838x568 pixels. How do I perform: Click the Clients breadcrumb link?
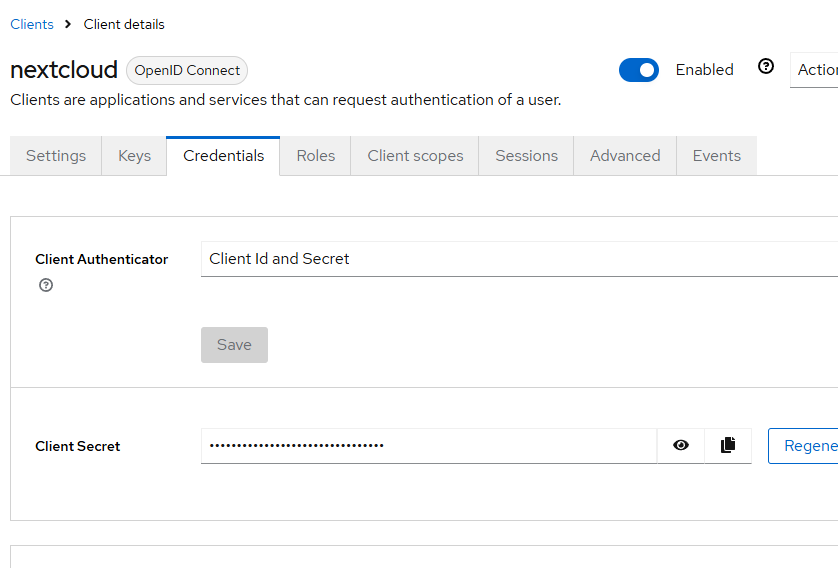[x=32, y=25]
